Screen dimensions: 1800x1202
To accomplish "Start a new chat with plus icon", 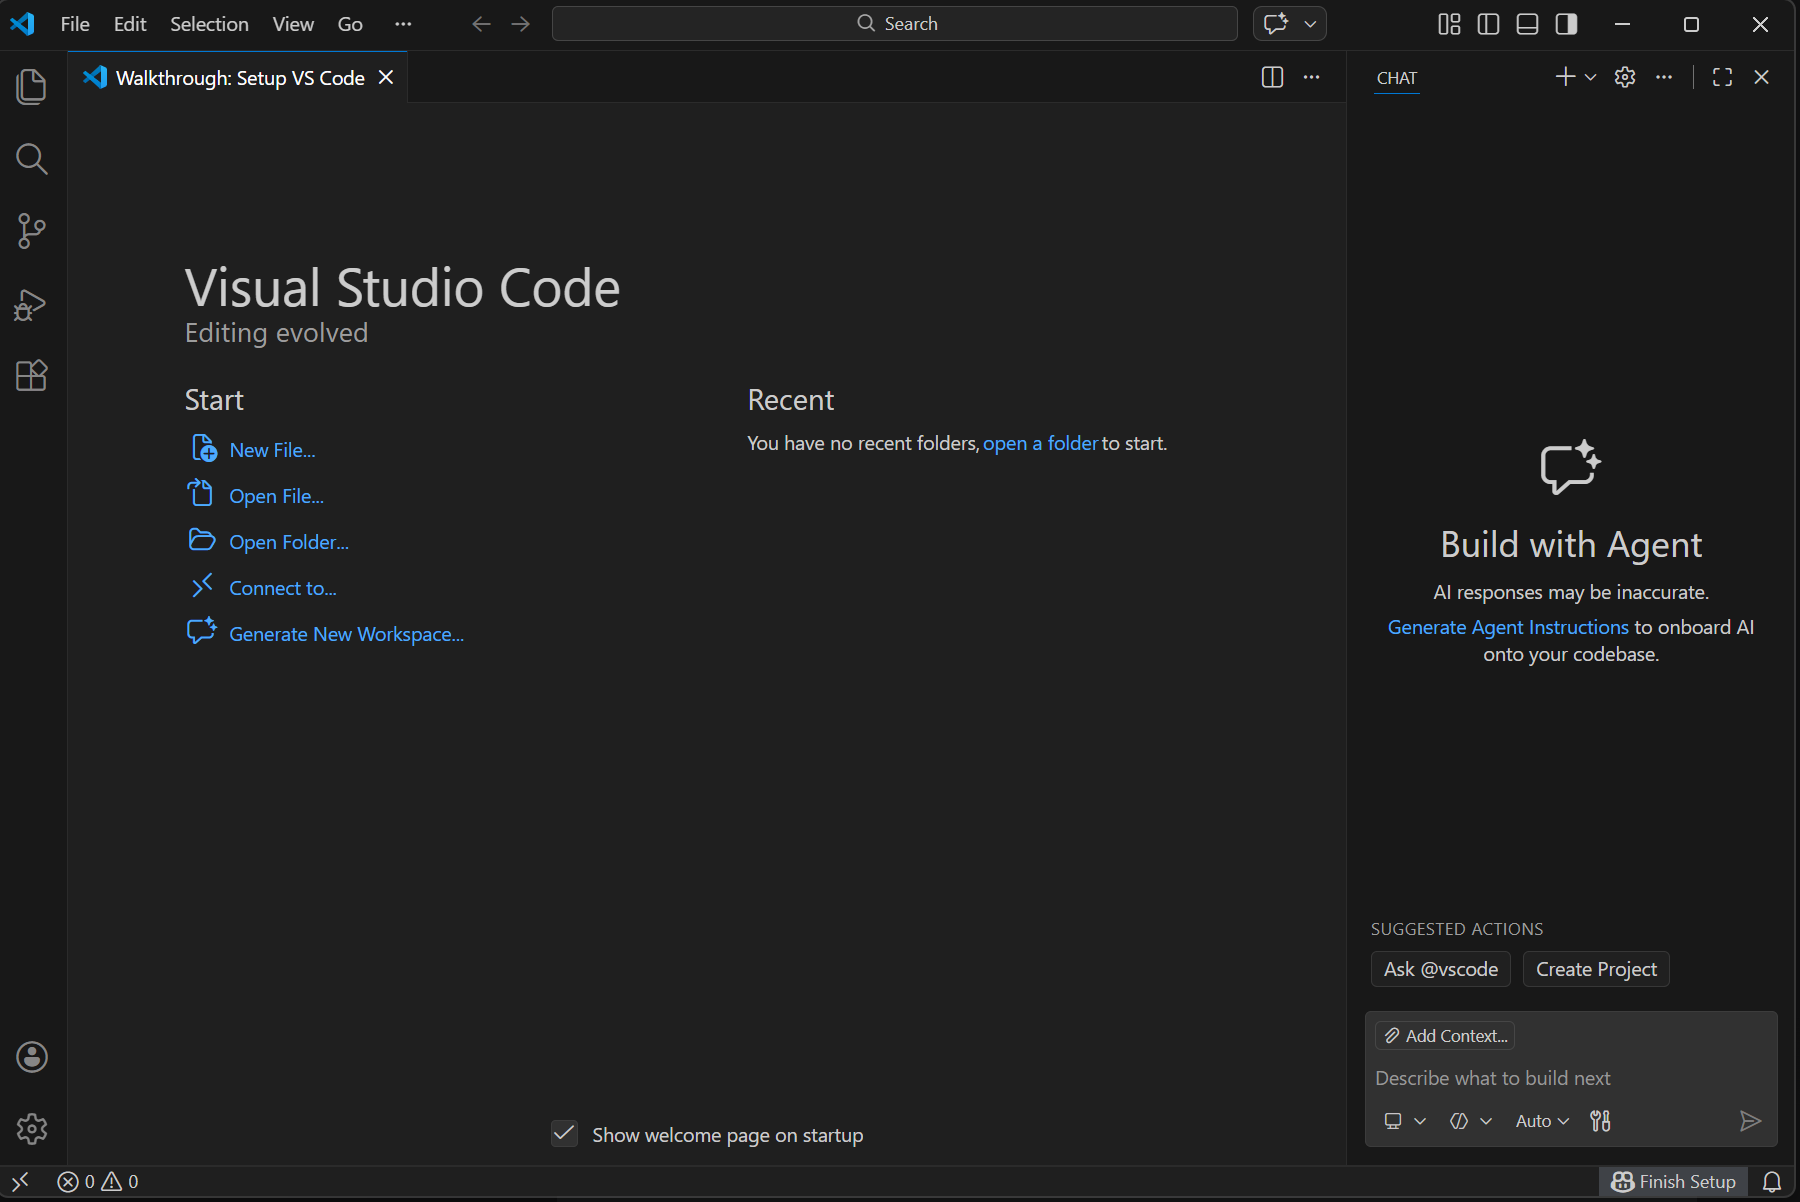I will (x=1565, y=77).
